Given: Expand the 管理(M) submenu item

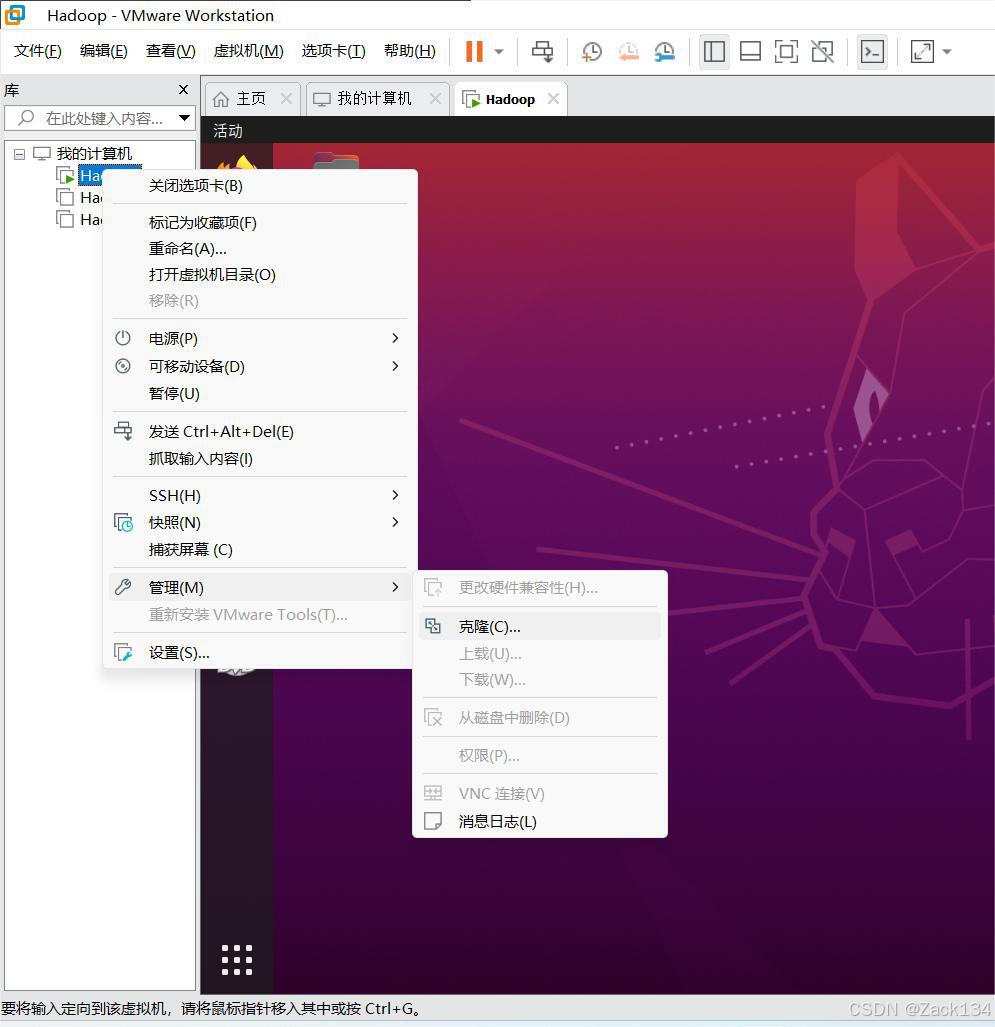Looking at the screenshot, I should pos(260,588).
